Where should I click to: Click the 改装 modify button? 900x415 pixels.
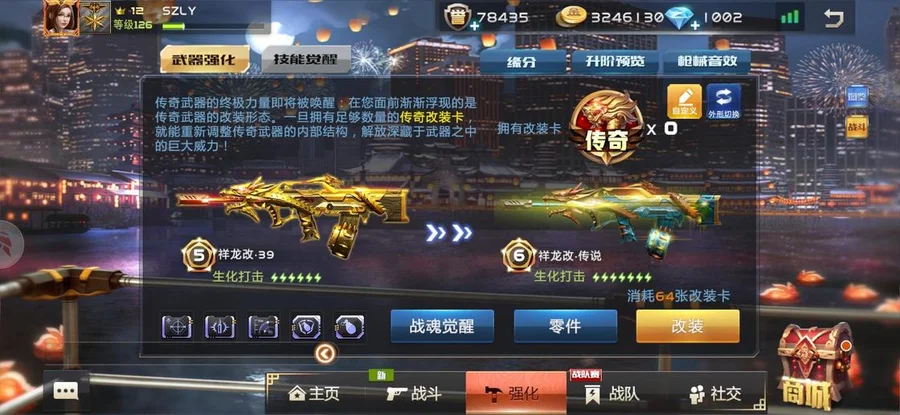tap(688, 326)
